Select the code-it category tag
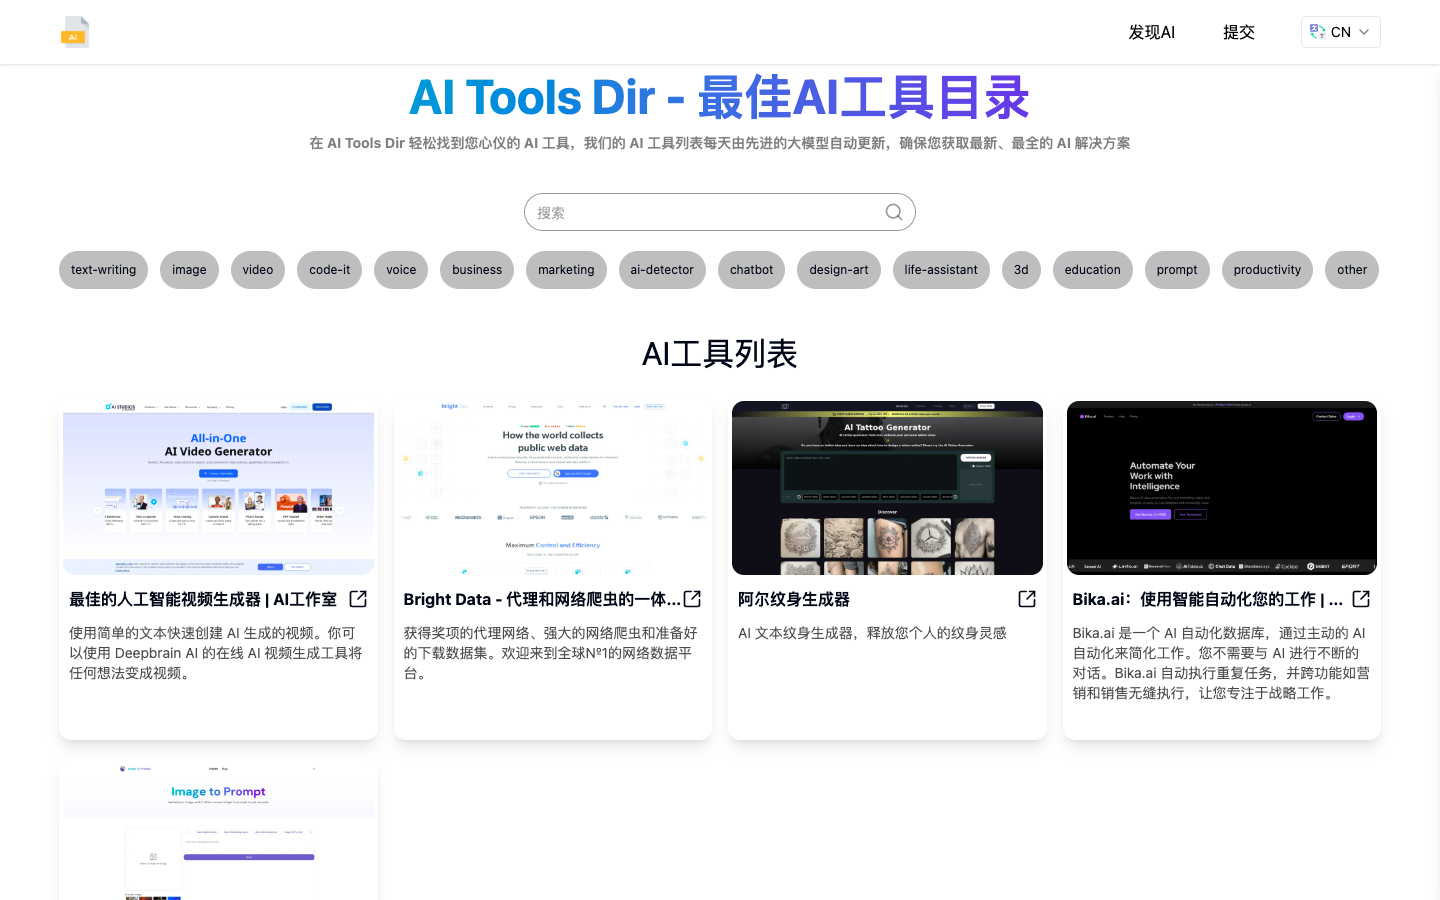Image resolution: width=1440 pixels, height=900 pixels. click(330, 270)
